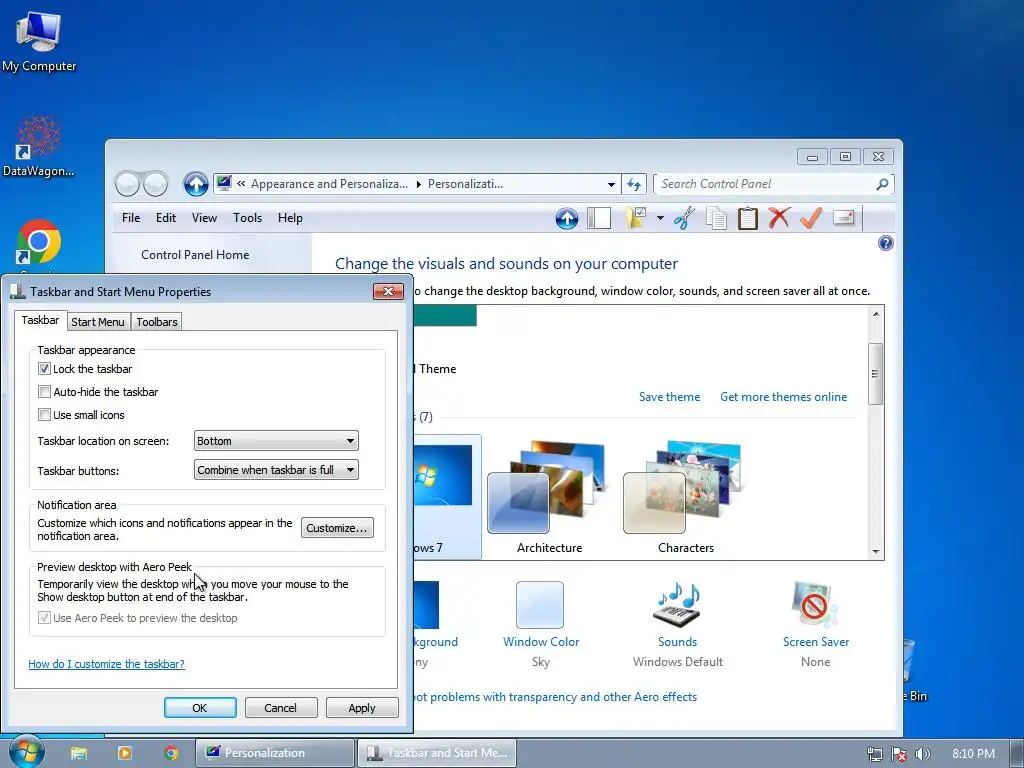Screen dimensions: 1024x768
Task: Open the View menu
Action: 204,218
